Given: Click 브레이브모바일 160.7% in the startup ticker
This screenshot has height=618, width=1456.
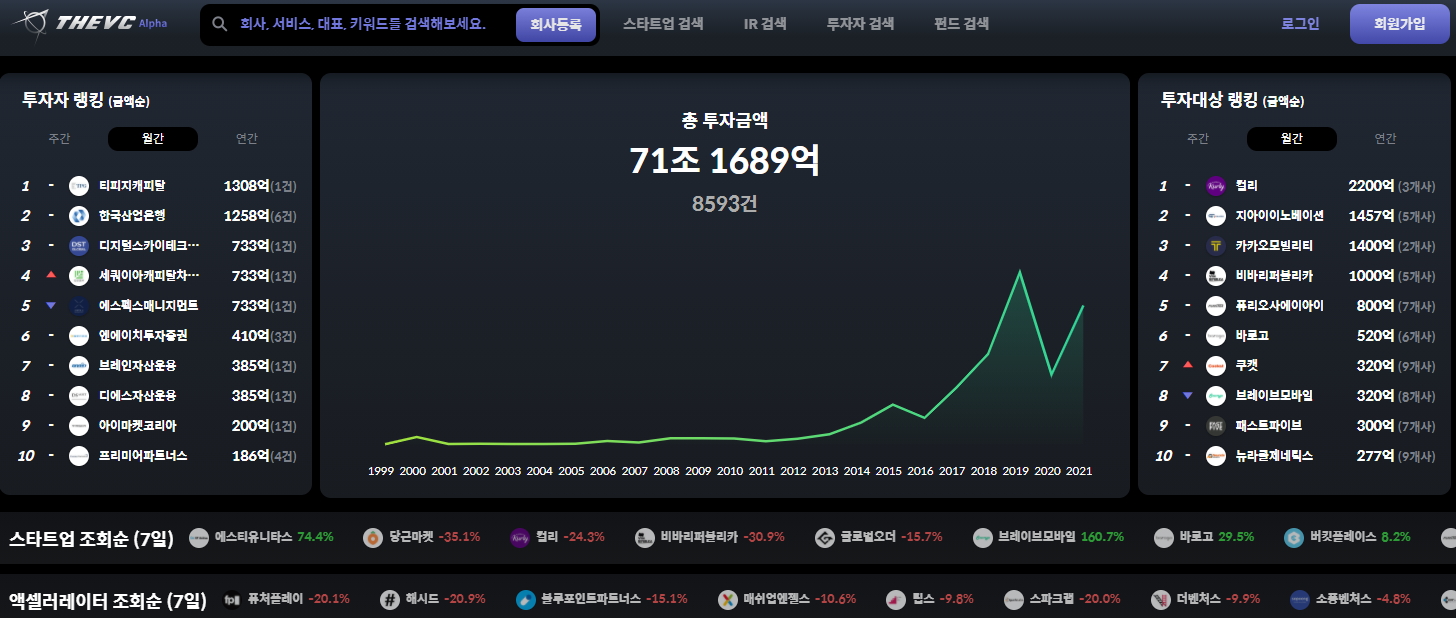Looking at the screenshot, I should click(1048, 538).
